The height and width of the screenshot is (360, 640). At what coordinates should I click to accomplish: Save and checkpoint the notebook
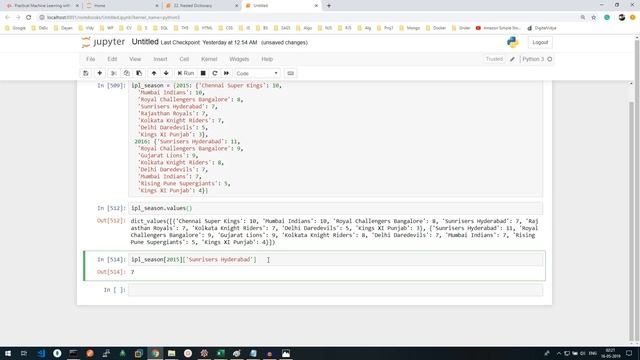coord(86,73)
